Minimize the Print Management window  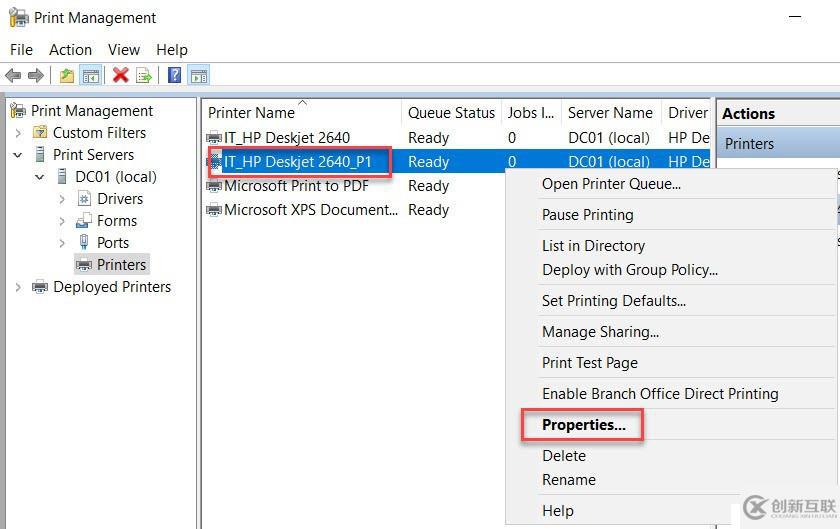tap(795, 17)
